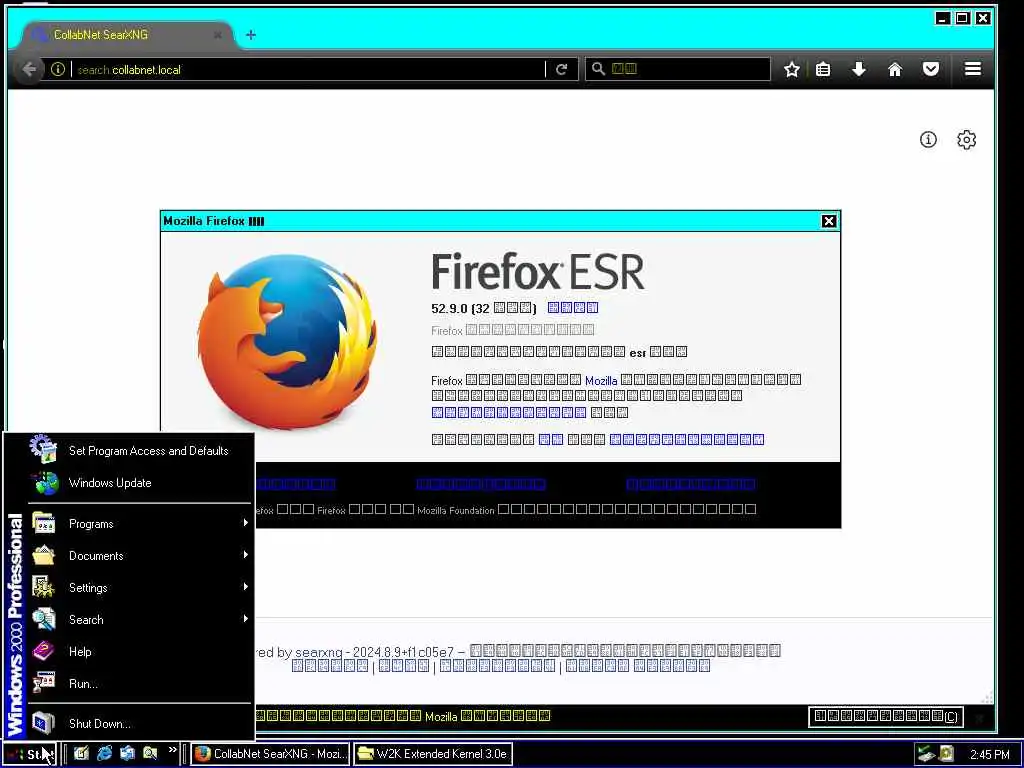This screenshot has height=768, width=1024.
Task: Click the Programs submenu arrow
Action: 246,522
